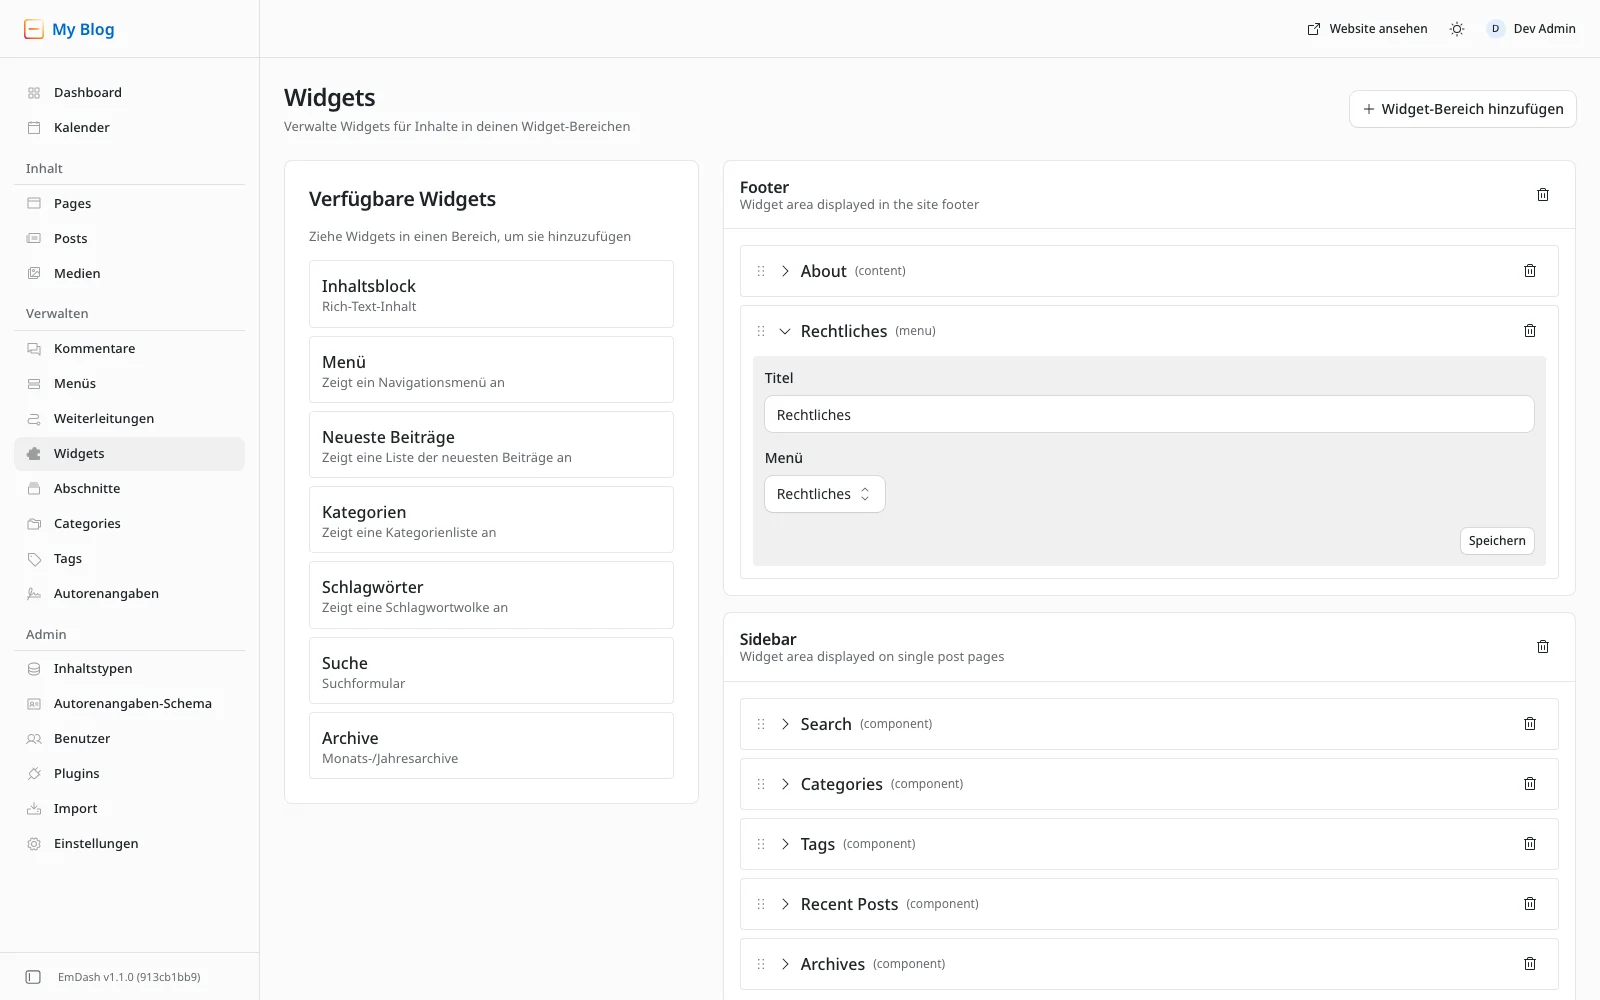Click drag handle of Recent Posts widget
Screen dimensions: 1600x1000
coord(761,904)
